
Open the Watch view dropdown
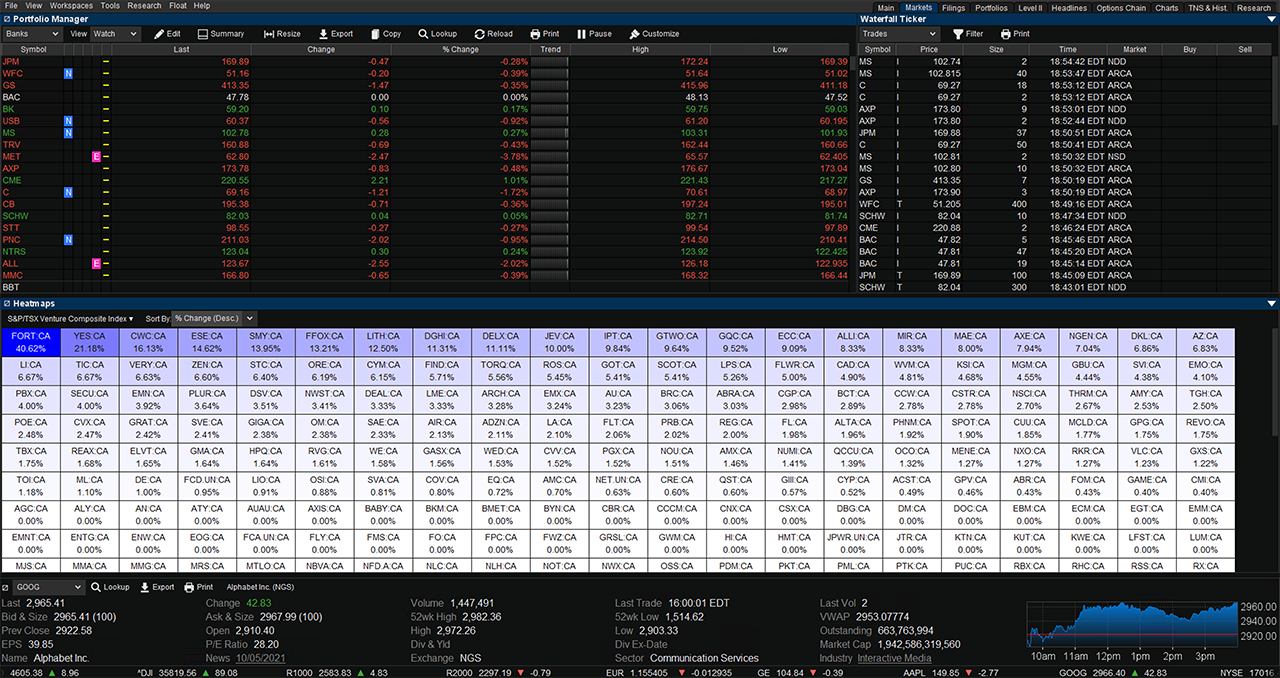115,34
